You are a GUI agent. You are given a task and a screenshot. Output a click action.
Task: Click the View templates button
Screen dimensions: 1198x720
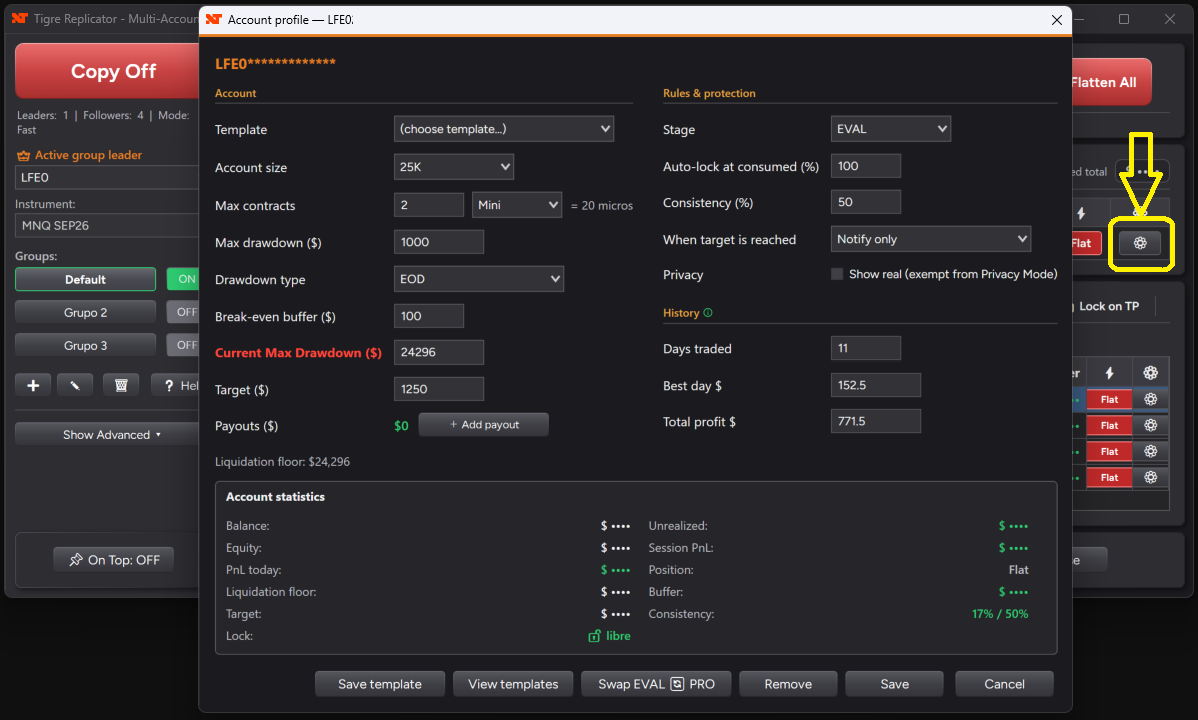point(513,684)
